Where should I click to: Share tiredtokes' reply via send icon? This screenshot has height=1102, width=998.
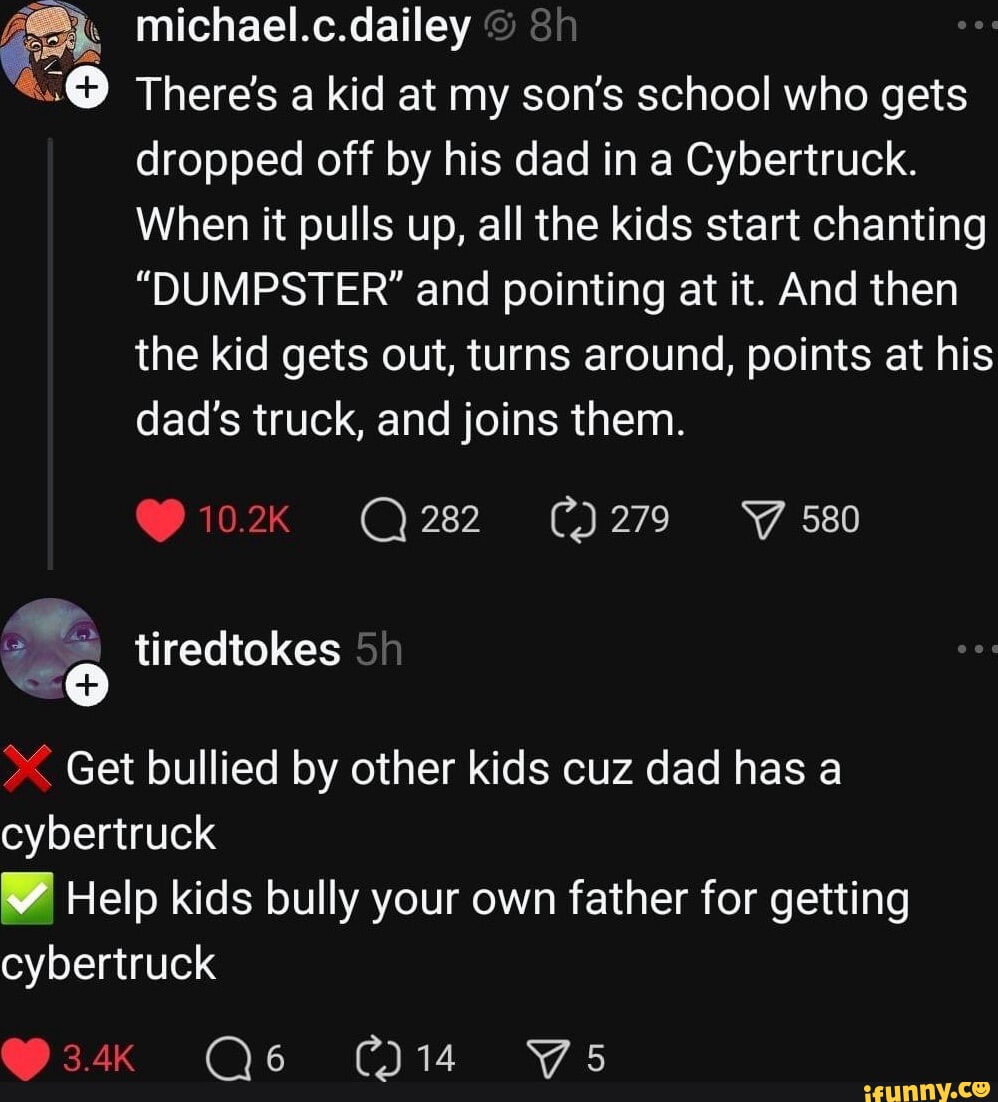point(547,1059)
